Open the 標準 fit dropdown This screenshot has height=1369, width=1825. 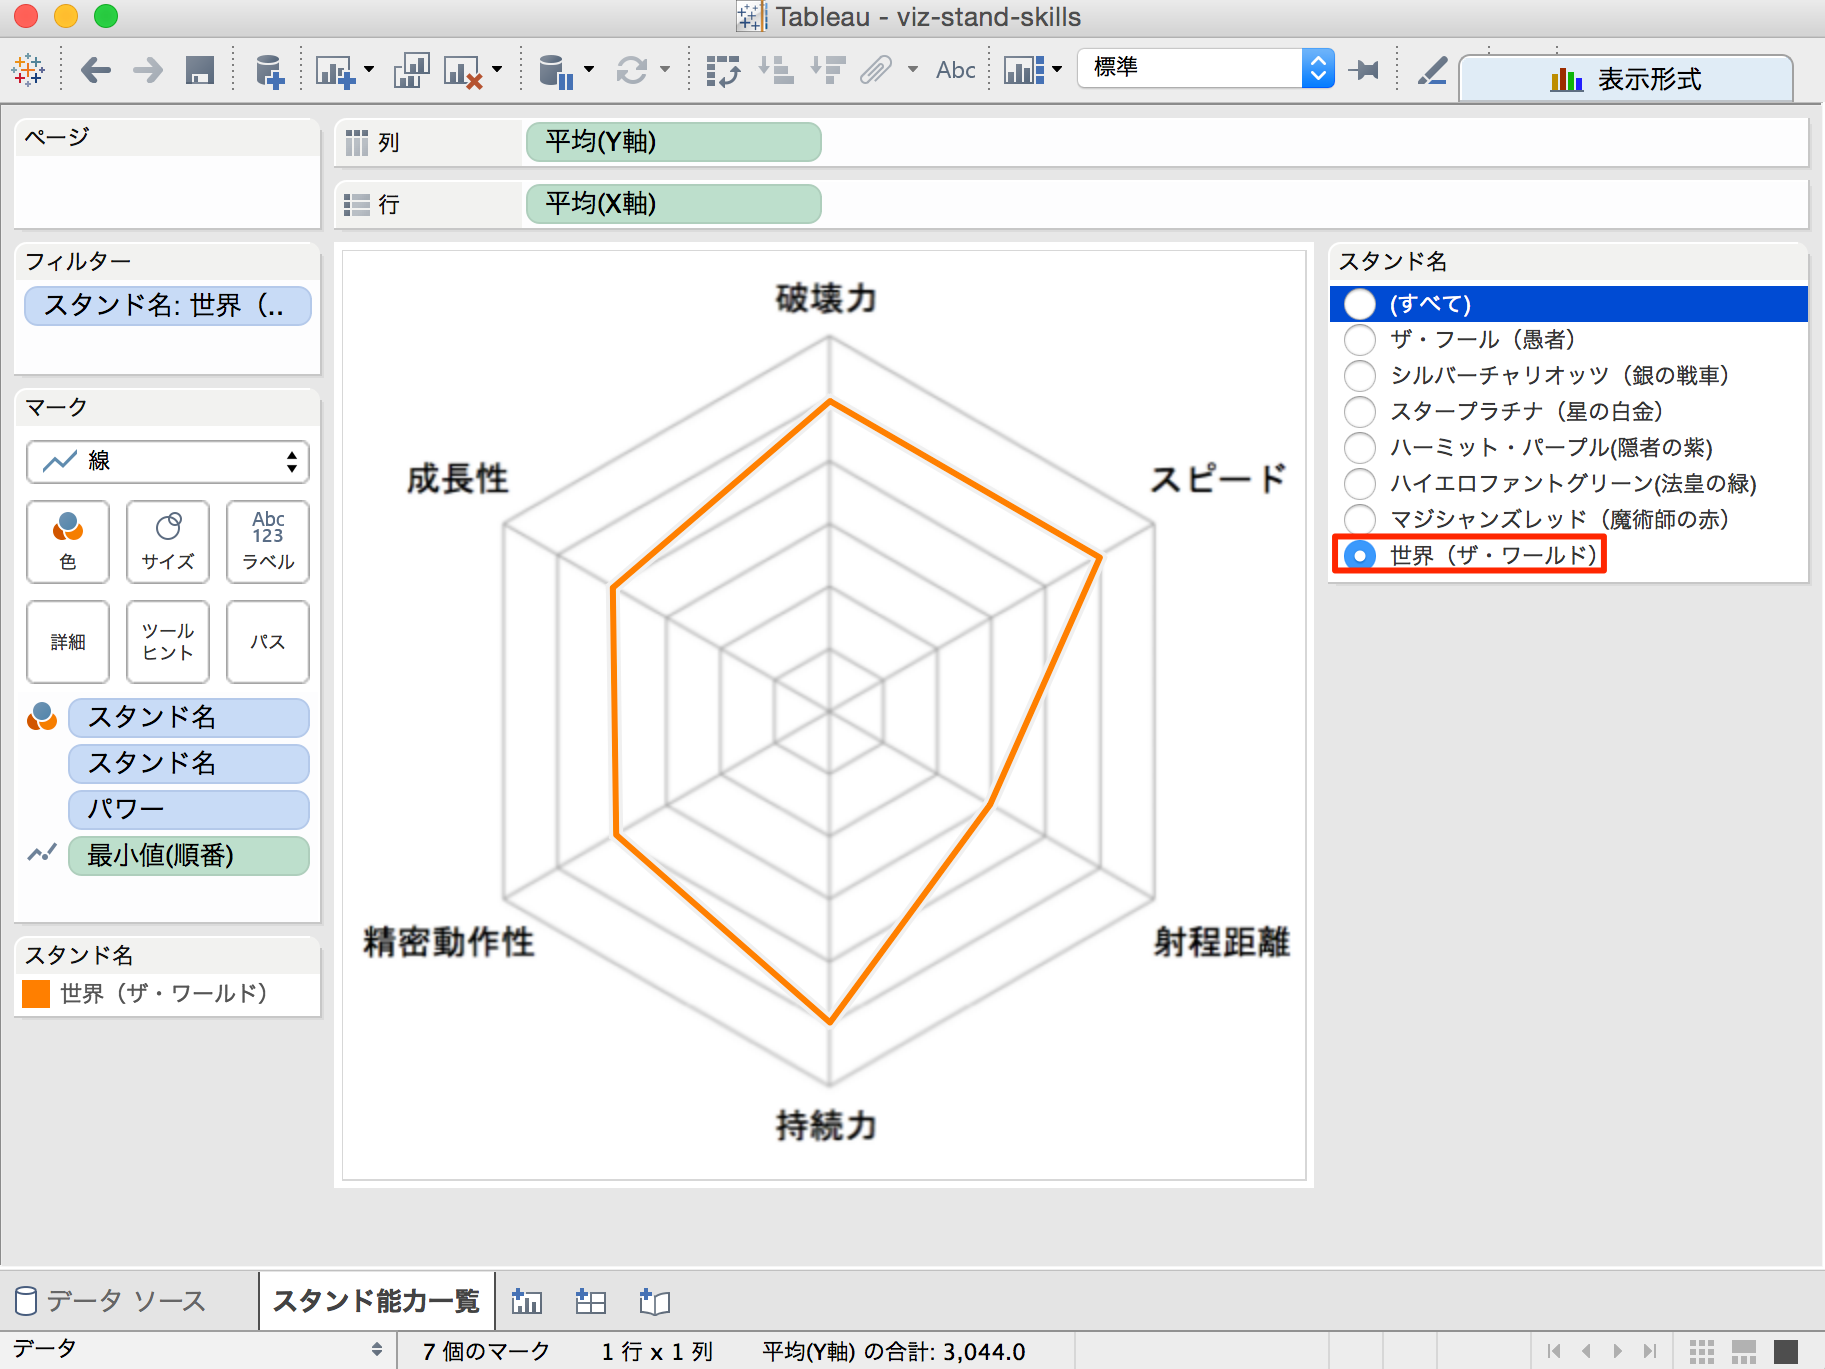point(1206,68)
